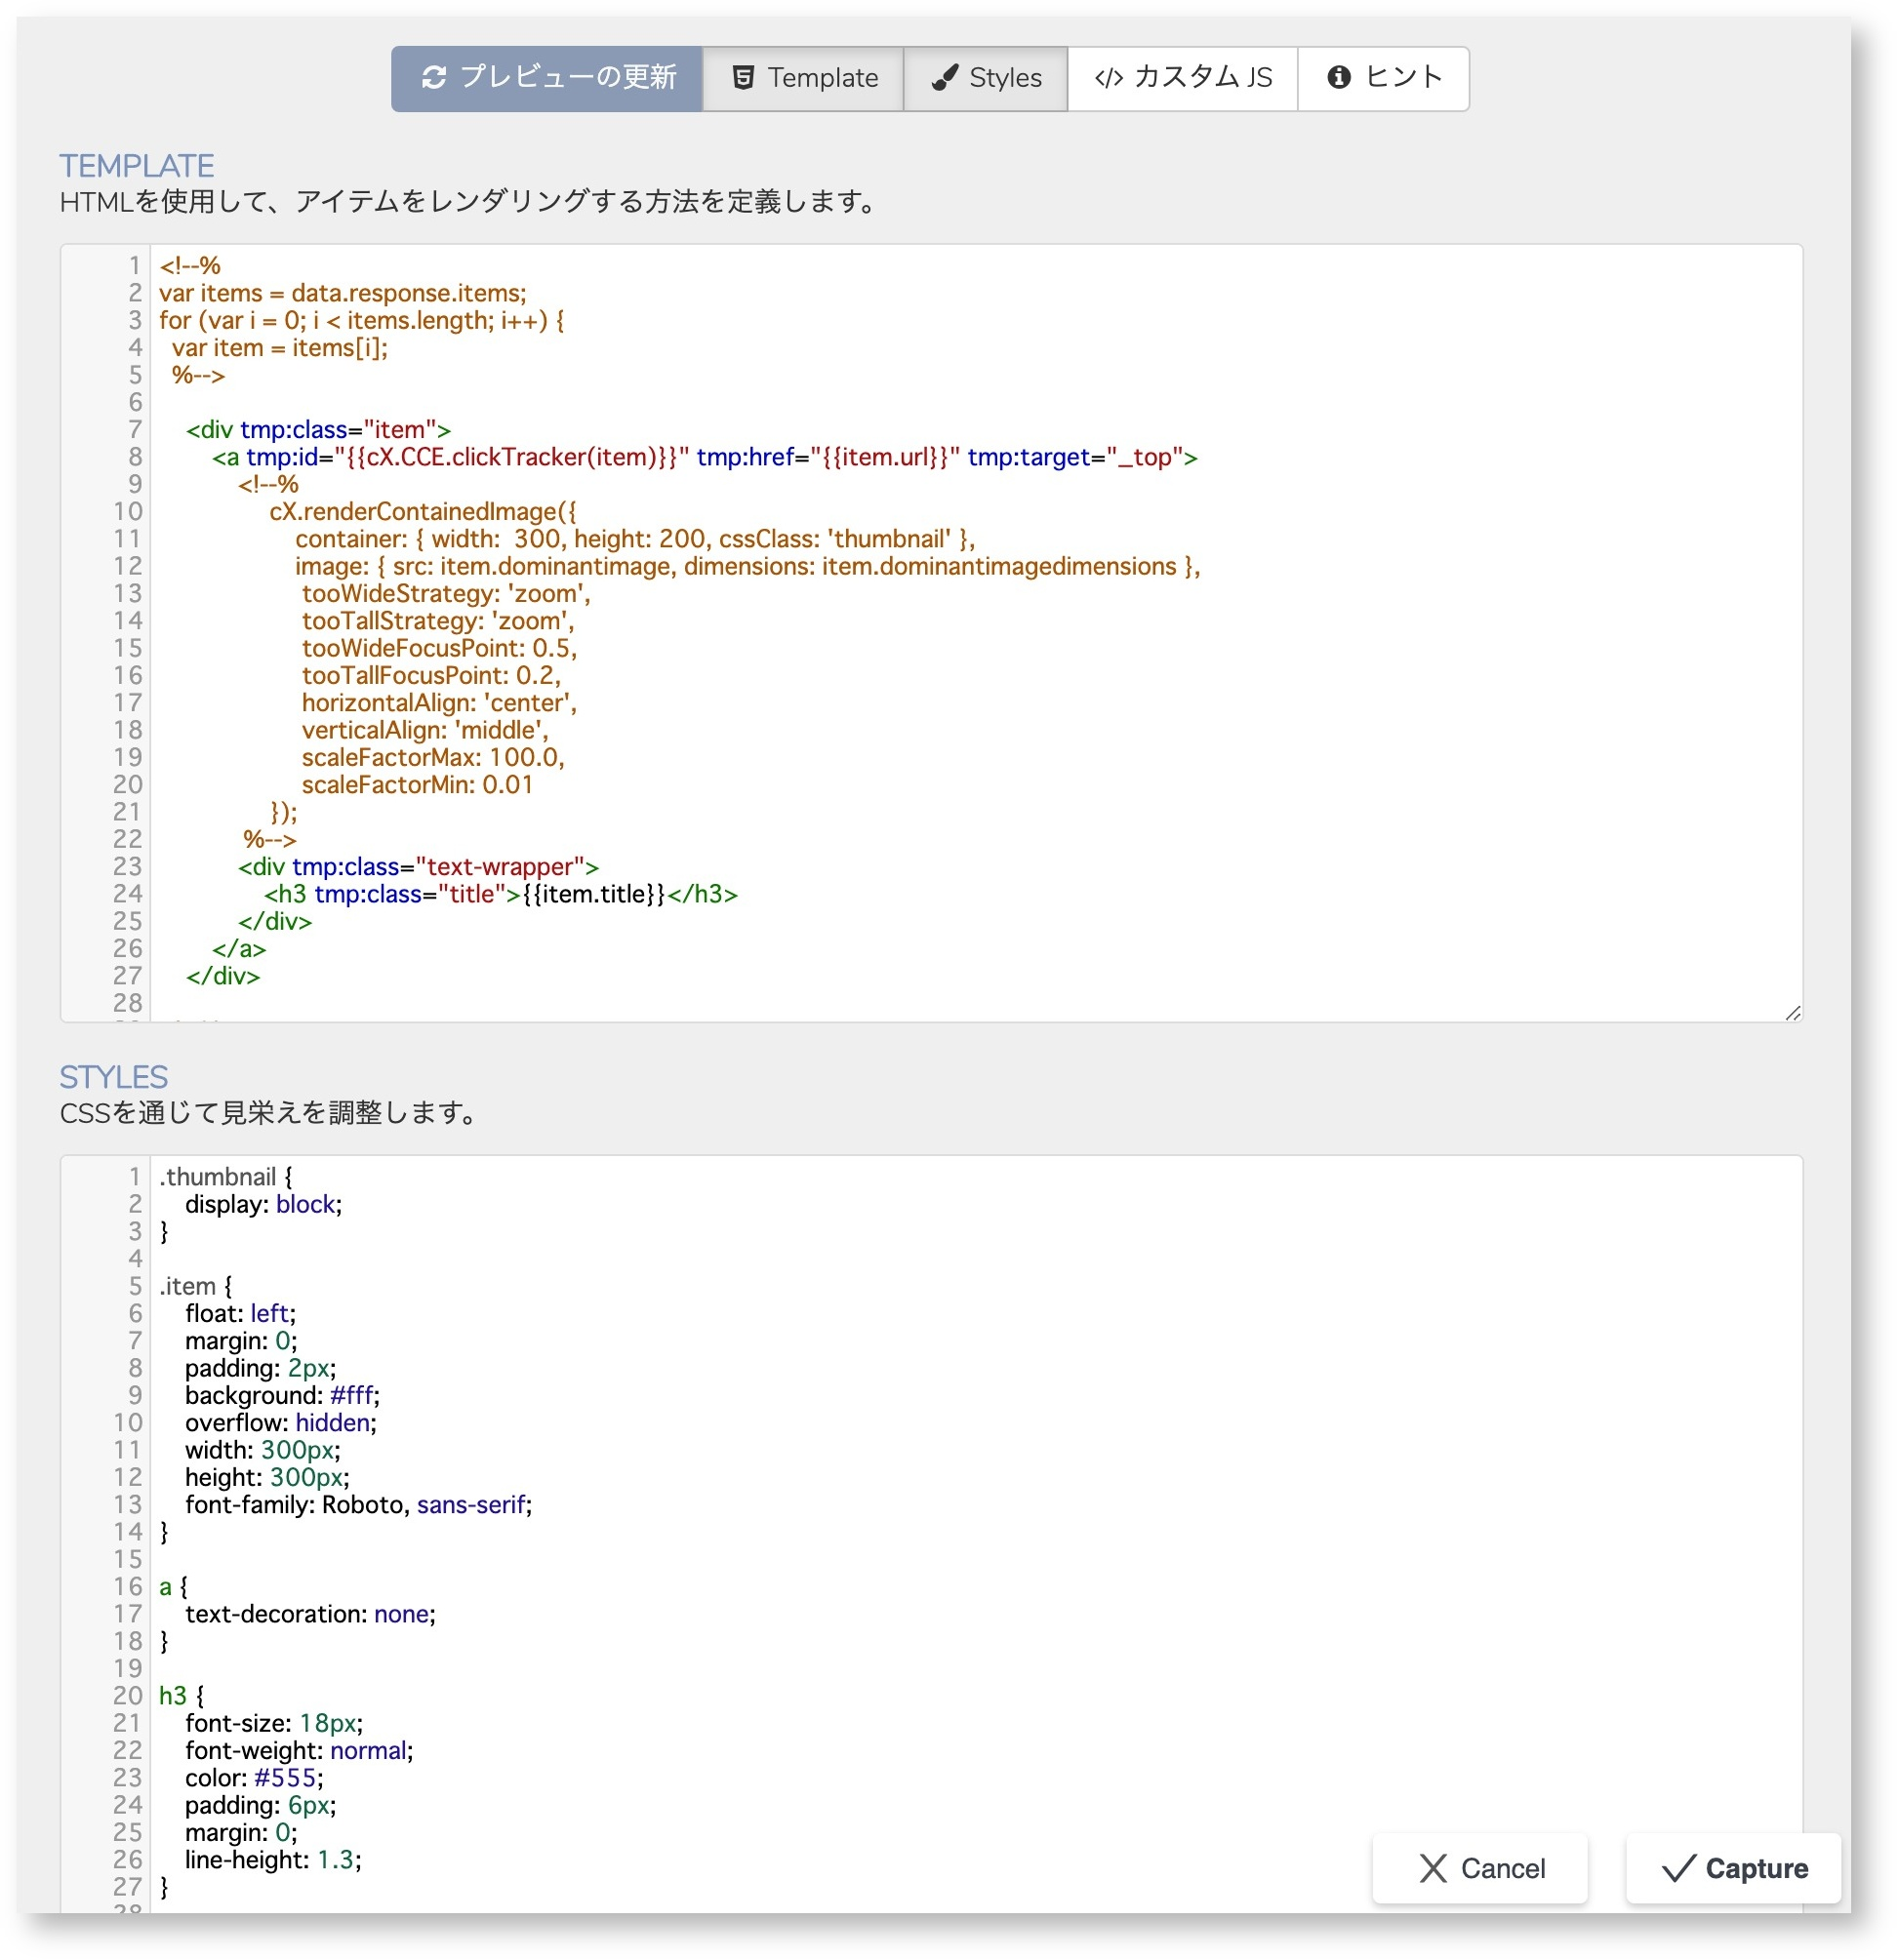
Task: Click tooTallFocusPoint: 0.2 line
Action: (x=431, y=675)
